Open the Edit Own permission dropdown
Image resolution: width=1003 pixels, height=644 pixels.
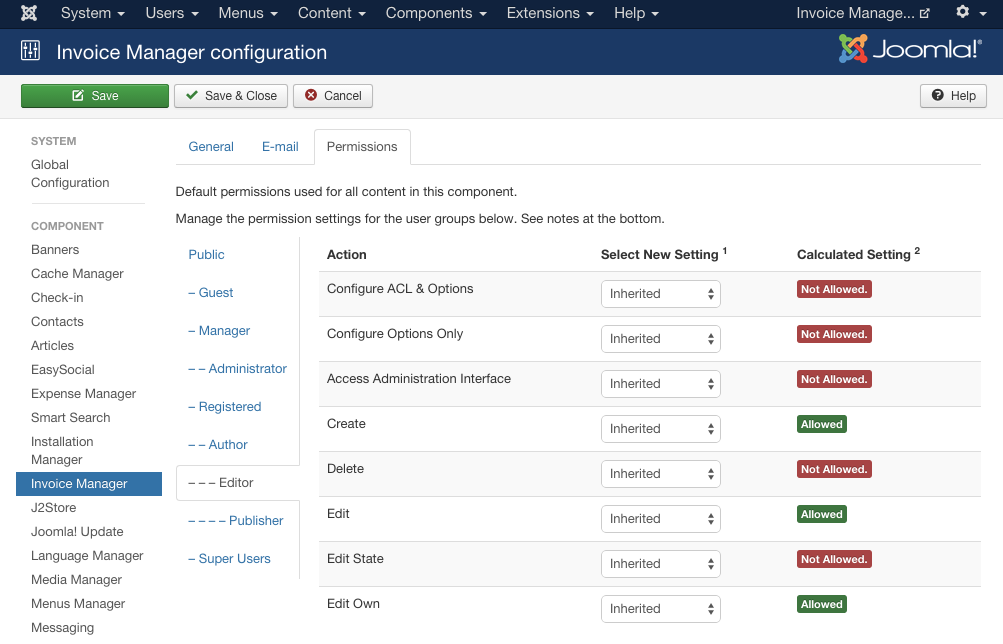(x=661, y=609)
